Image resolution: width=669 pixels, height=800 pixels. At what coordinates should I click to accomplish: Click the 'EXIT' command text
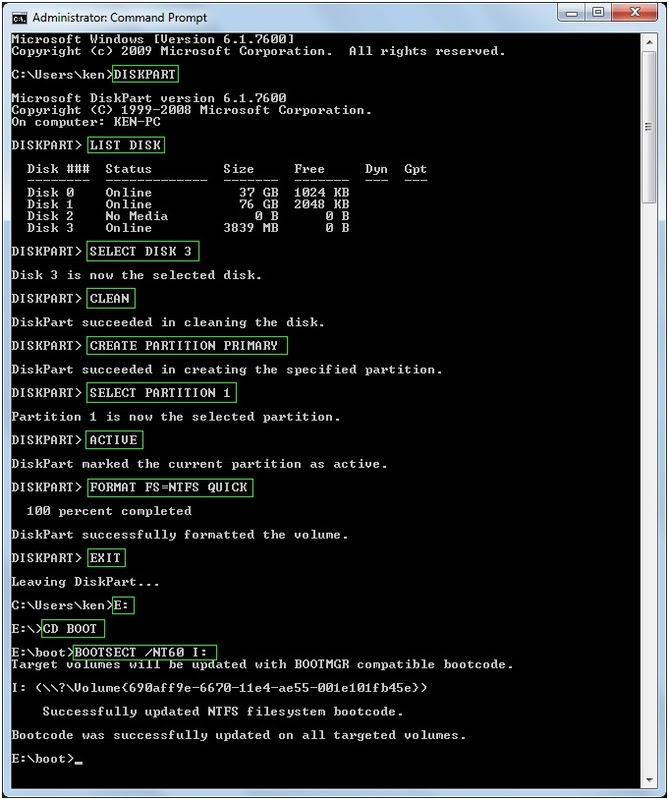click(106, 558)
